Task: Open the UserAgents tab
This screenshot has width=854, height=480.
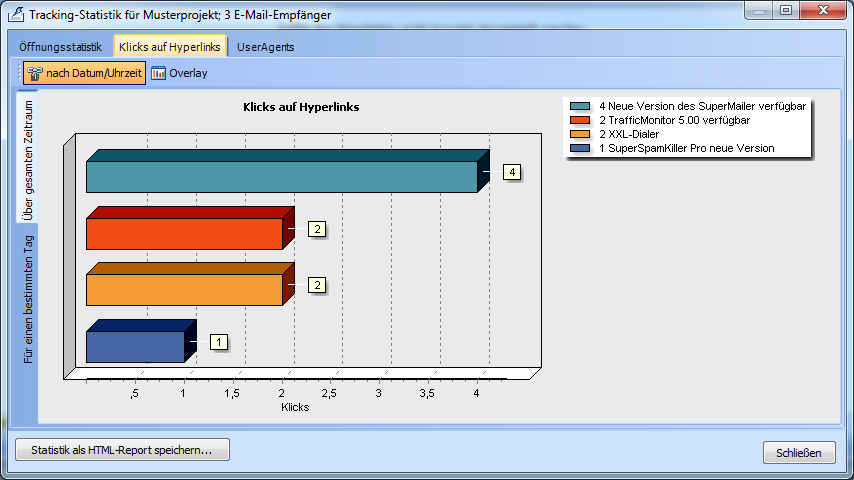Action: pos(265,47)
